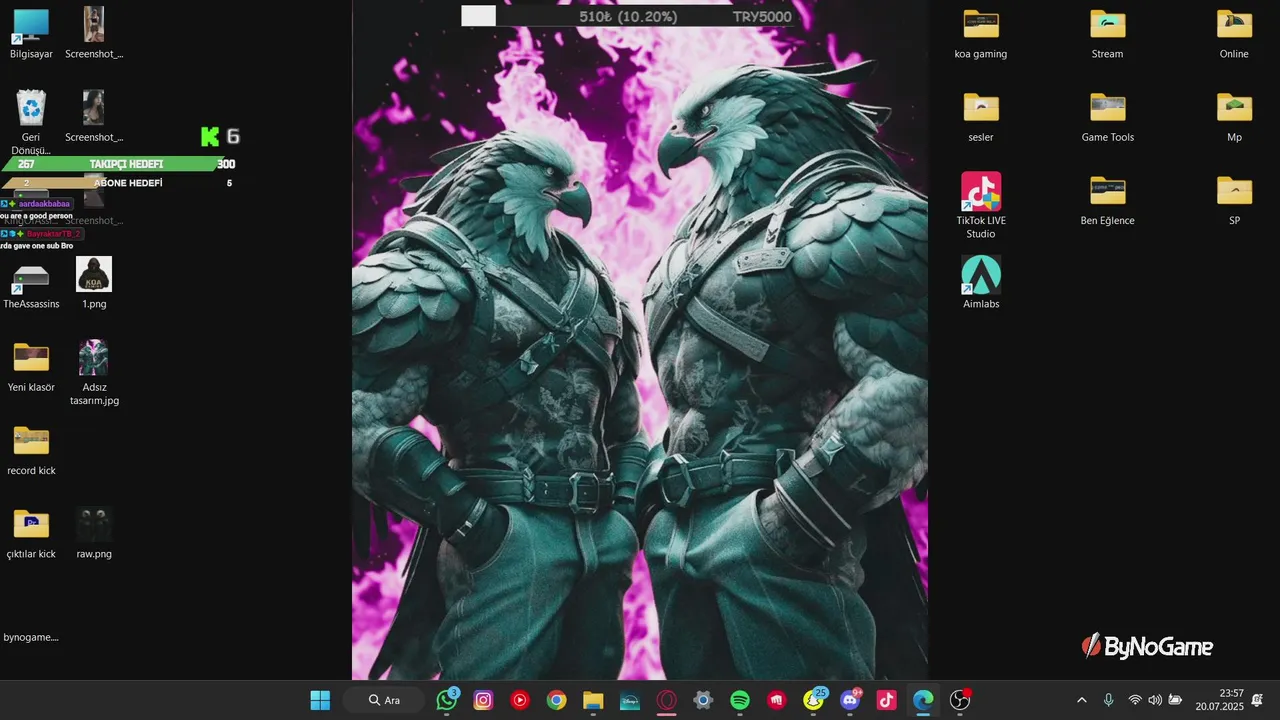The image size is (1280, 720).
Task: Expand the hidden system tray icons chevron
Action: 1081,700
